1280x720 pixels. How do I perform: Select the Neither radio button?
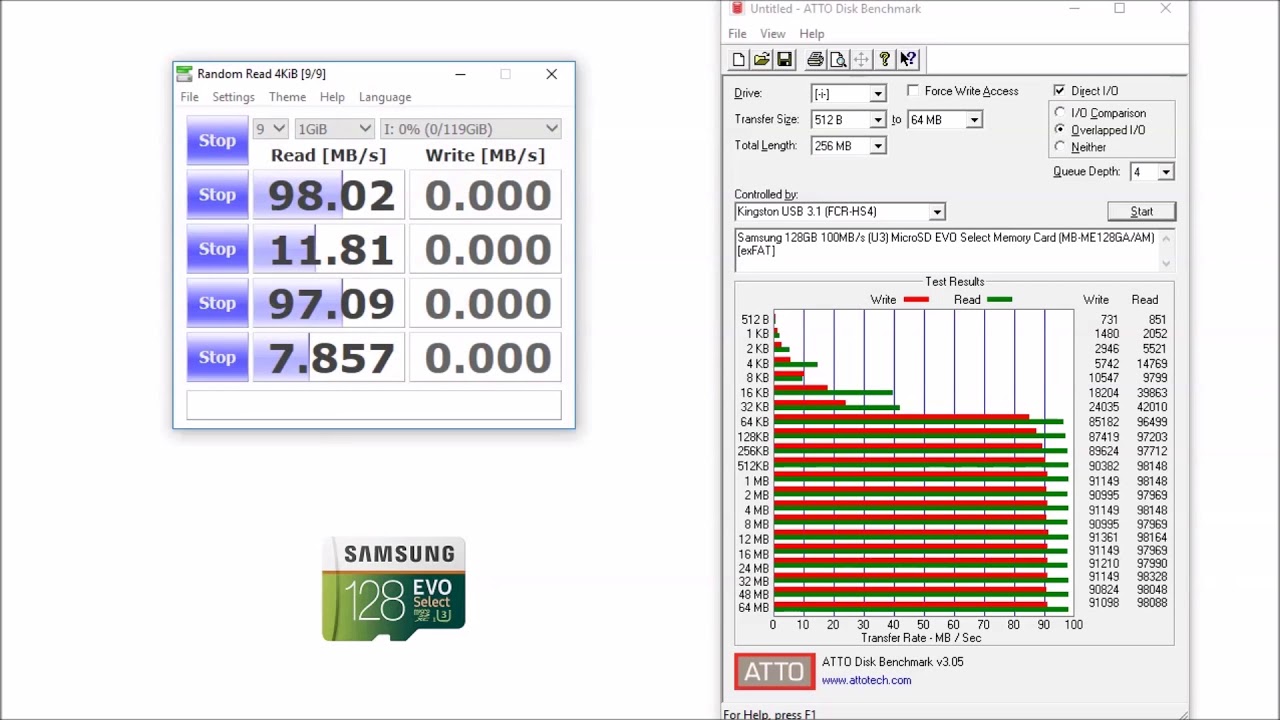[1060, 147]
